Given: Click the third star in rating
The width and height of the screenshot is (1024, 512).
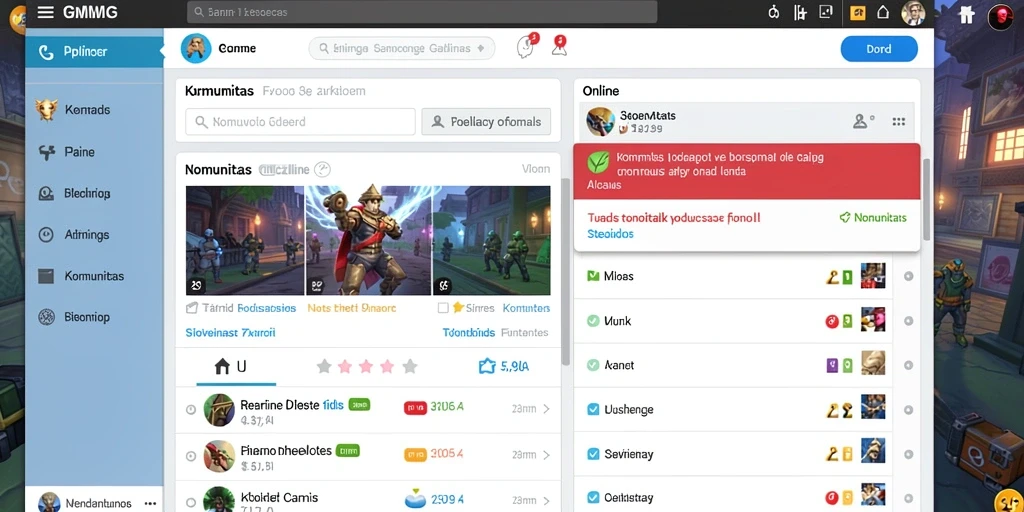Looking at the screenshot, I should (x=366, y=366).
